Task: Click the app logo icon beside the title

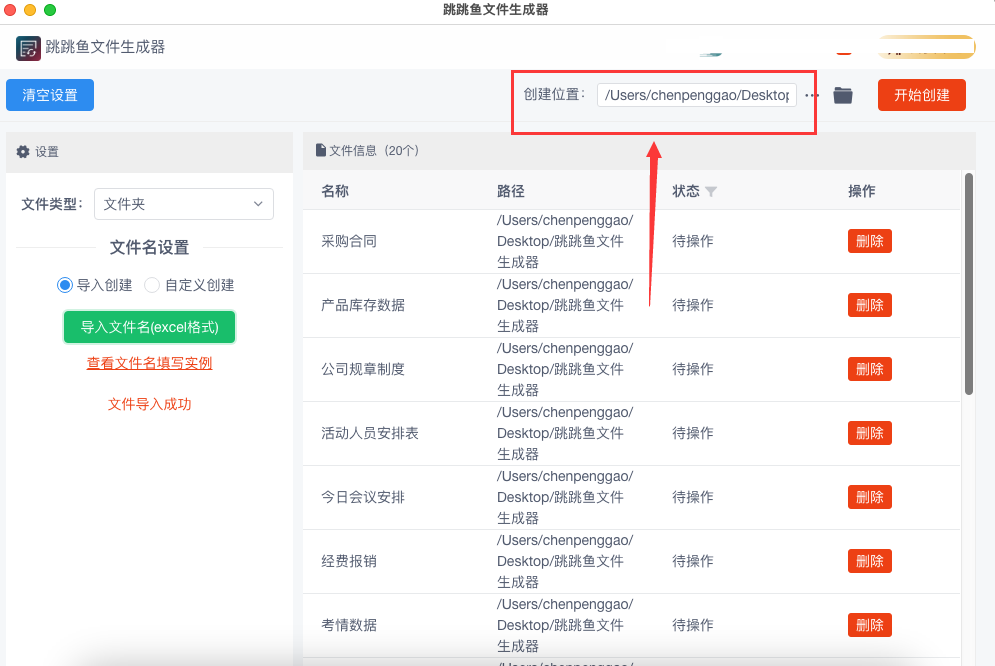Action: 28,48
